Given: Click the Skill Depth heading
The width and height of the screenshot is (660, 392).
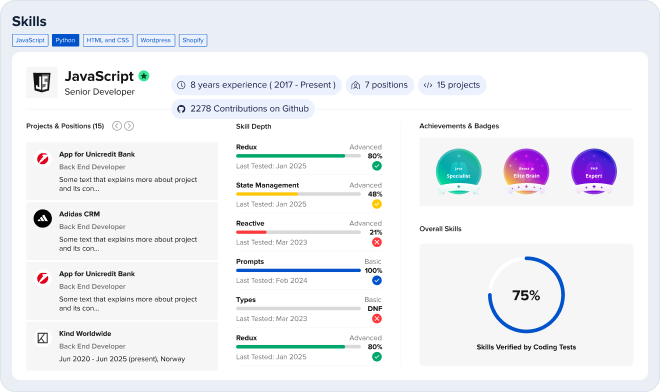Looking at the screenshot, I should pos(253,126).
